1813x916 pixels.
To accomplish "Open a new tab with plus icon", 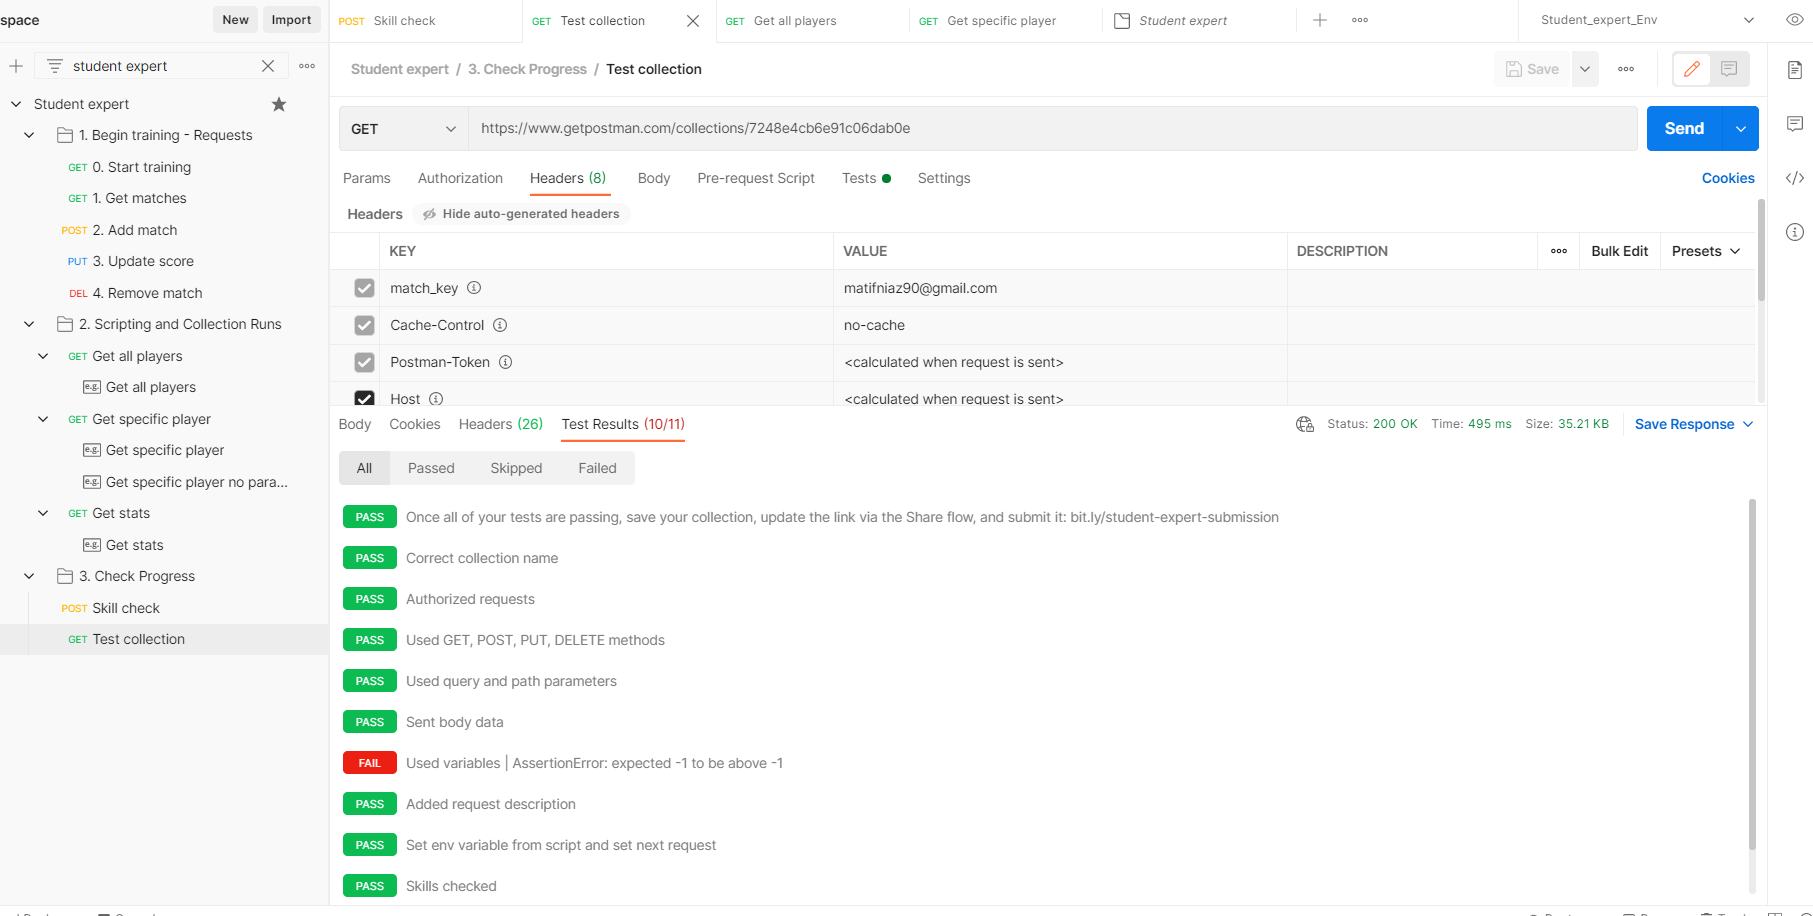I will tap(1320, 20).
